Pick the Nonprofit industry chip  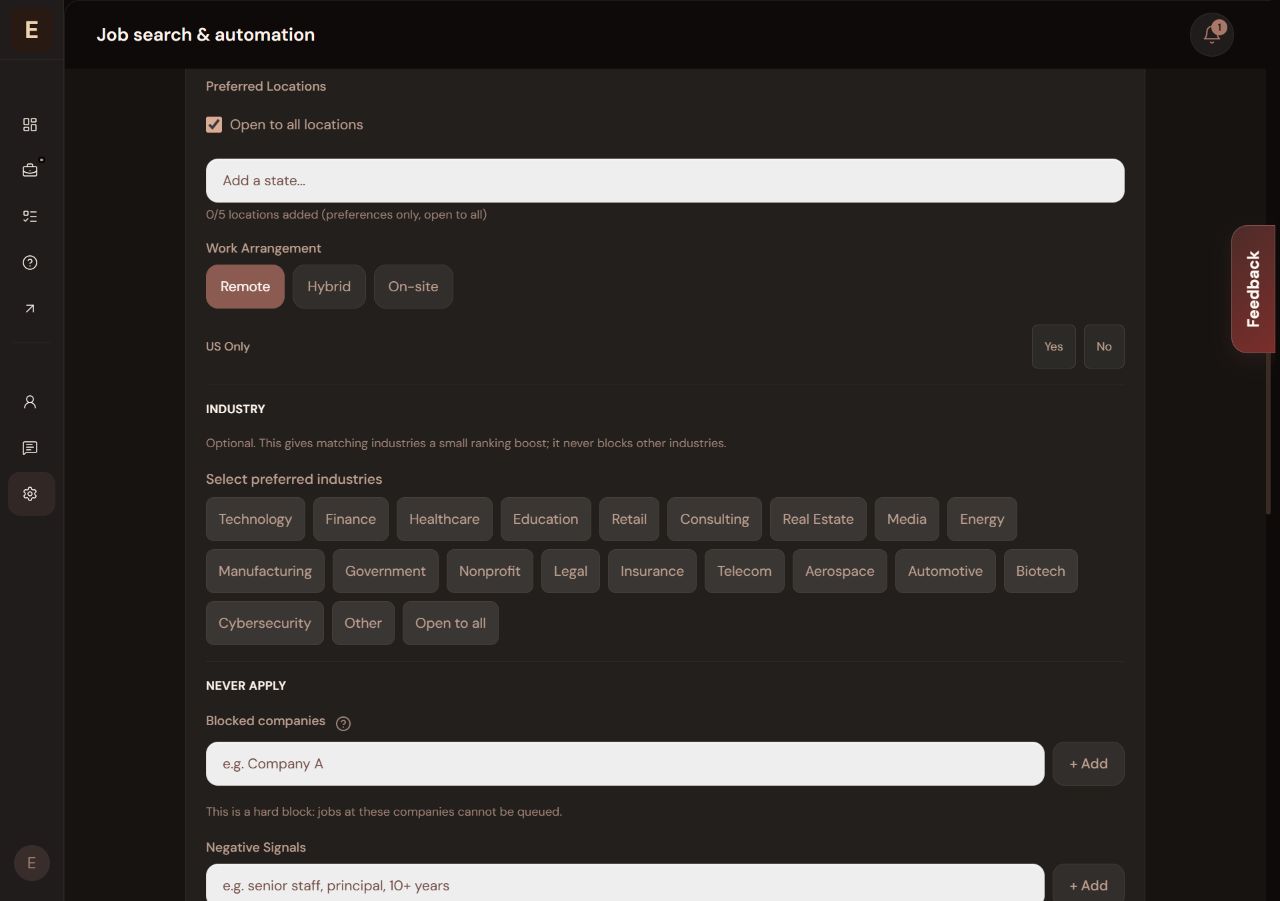tap(490, 571)
